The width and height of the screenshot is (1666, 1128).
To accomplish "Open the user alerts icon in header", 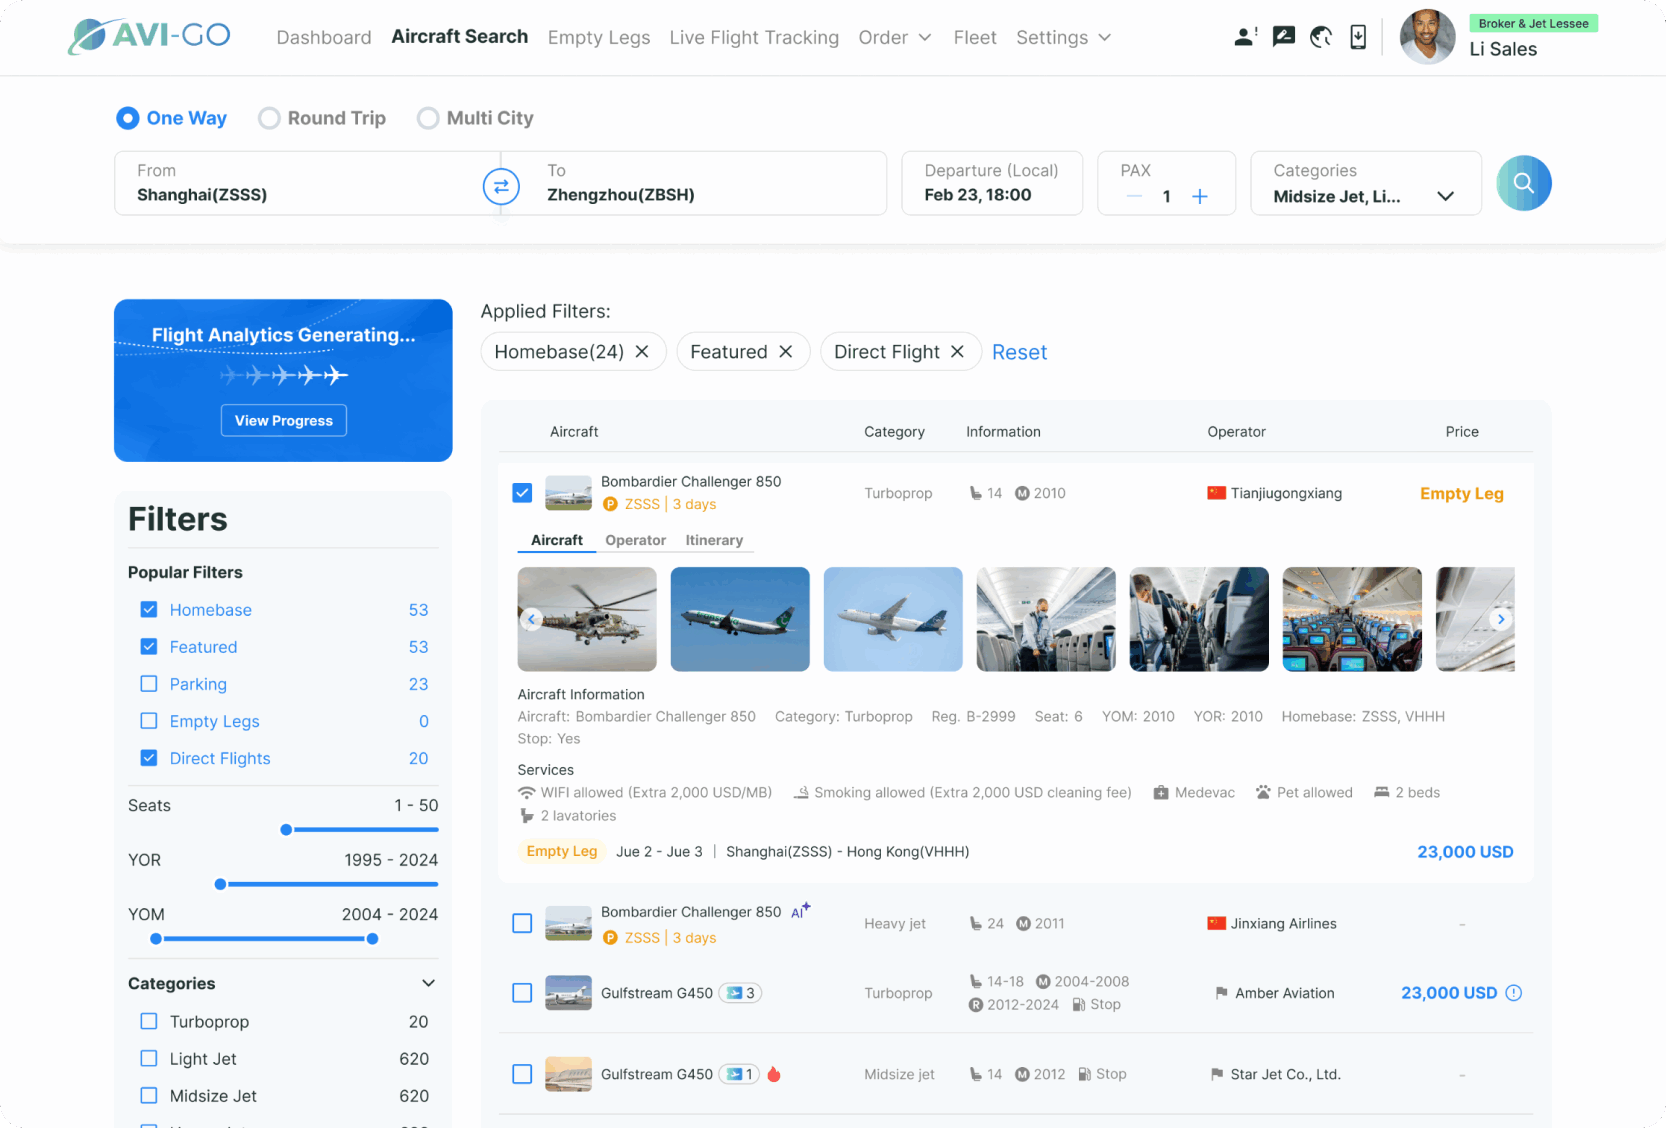I will [1245, 37].
